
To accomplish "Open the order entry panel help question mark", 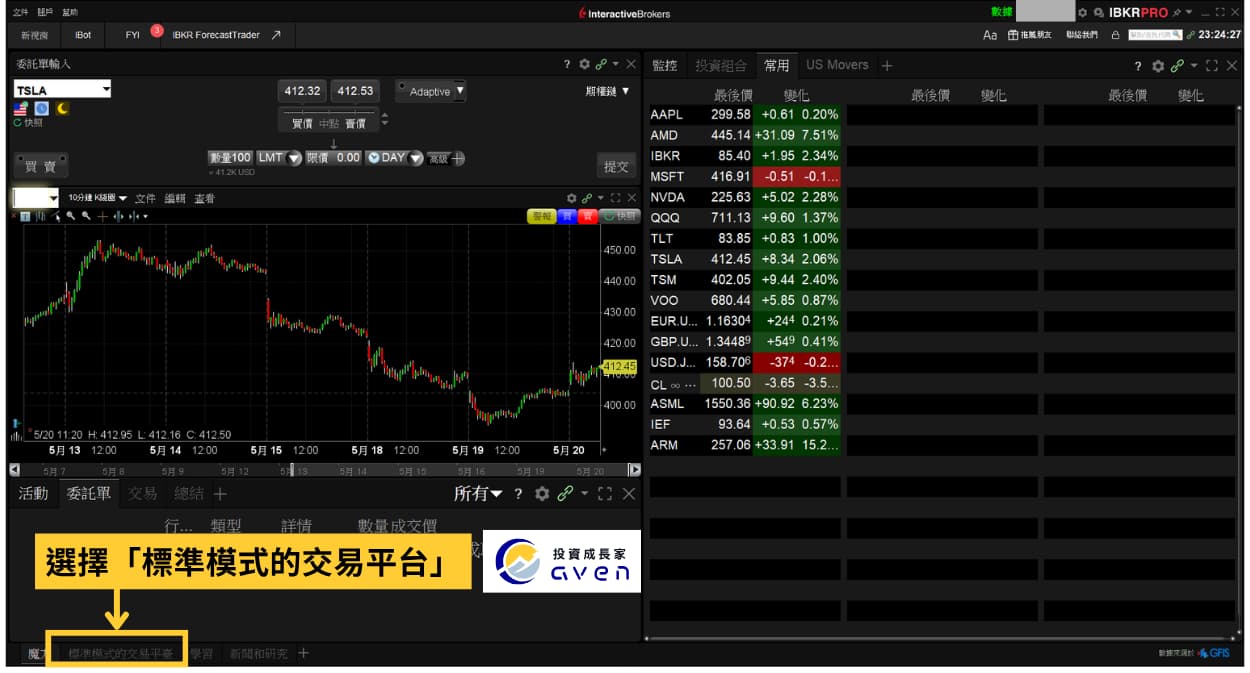I will click(x=567, y=64).
